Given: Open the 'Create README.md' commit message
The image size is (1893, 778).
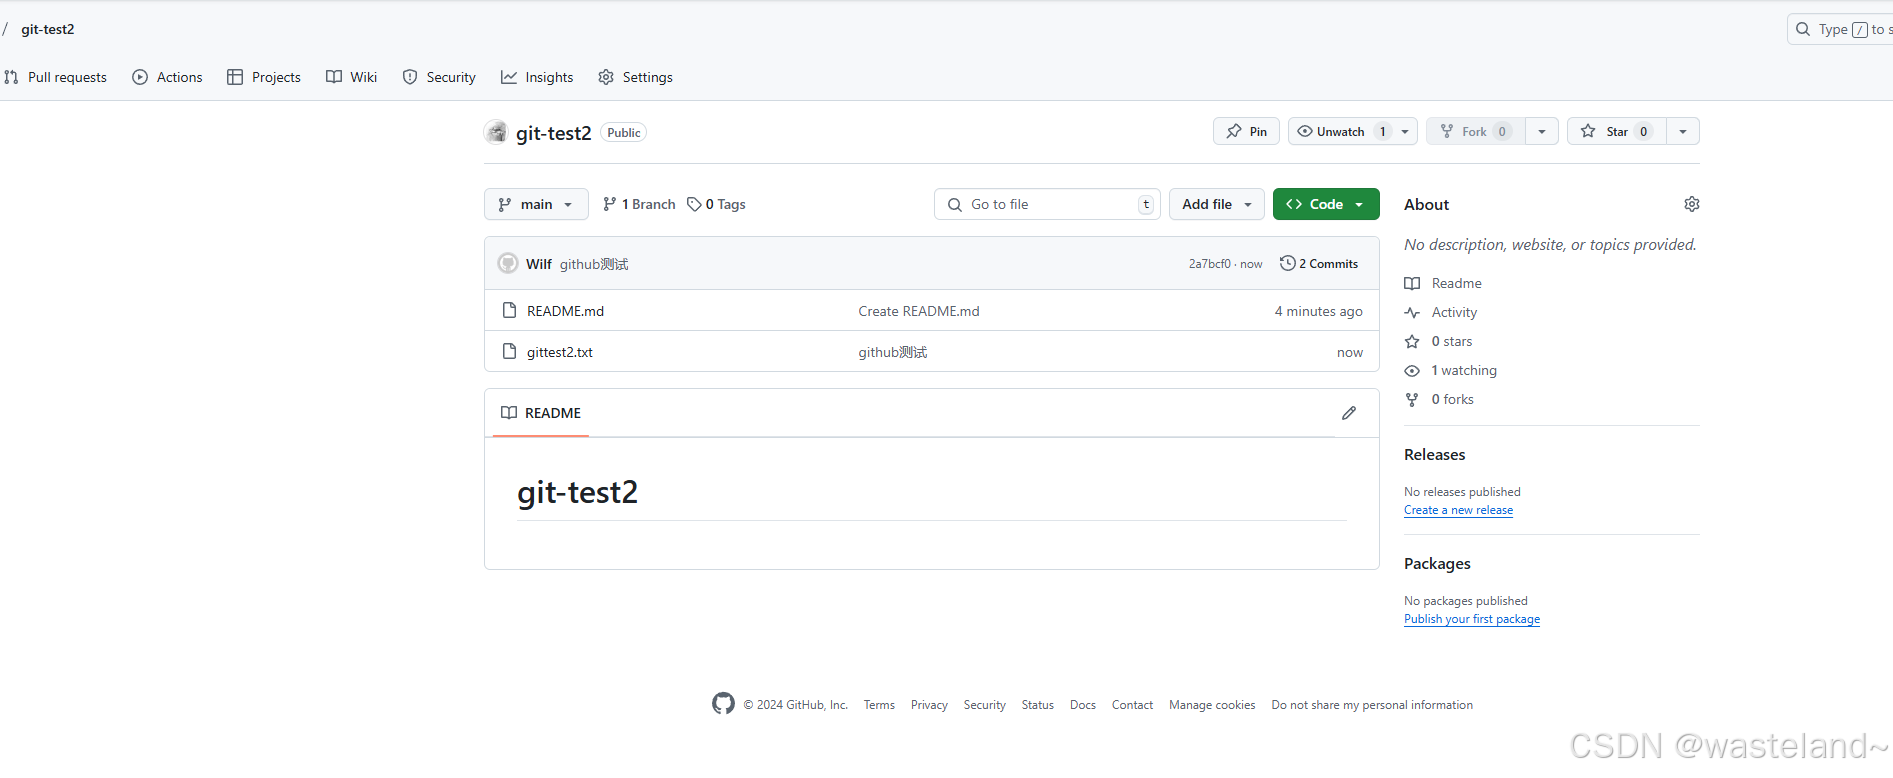Looking at the screenshot, I should click(919, 311).
